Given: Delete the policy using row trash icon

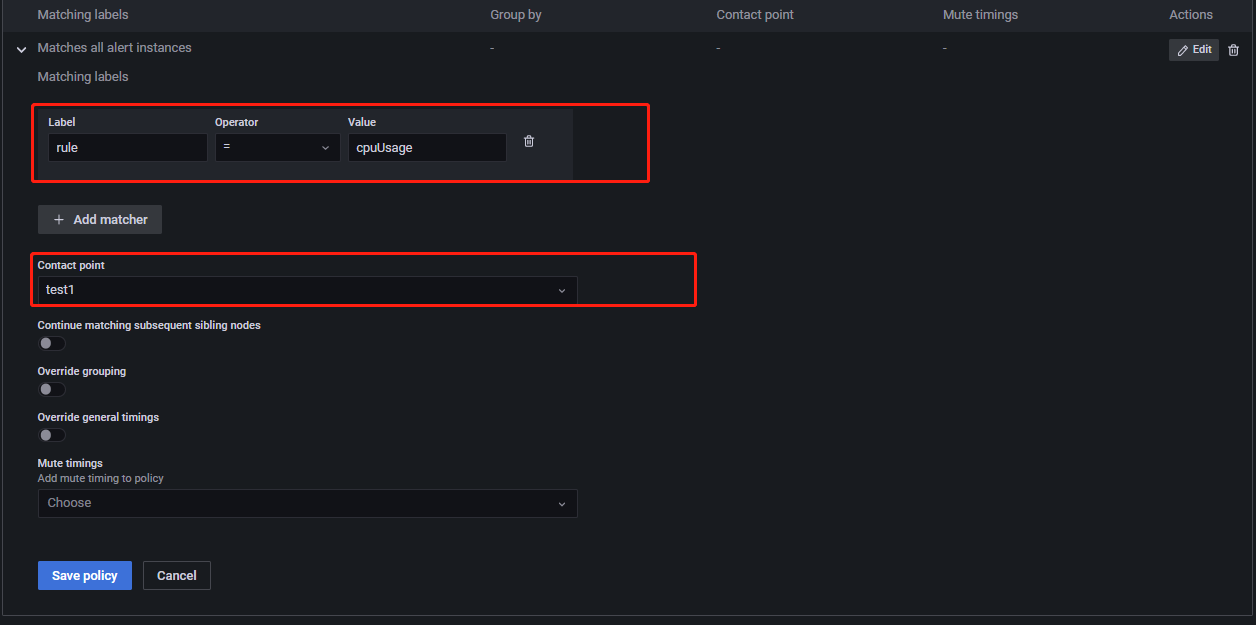Looking at the screenshot, I should pyautogui.click(x=1233, y=50).
